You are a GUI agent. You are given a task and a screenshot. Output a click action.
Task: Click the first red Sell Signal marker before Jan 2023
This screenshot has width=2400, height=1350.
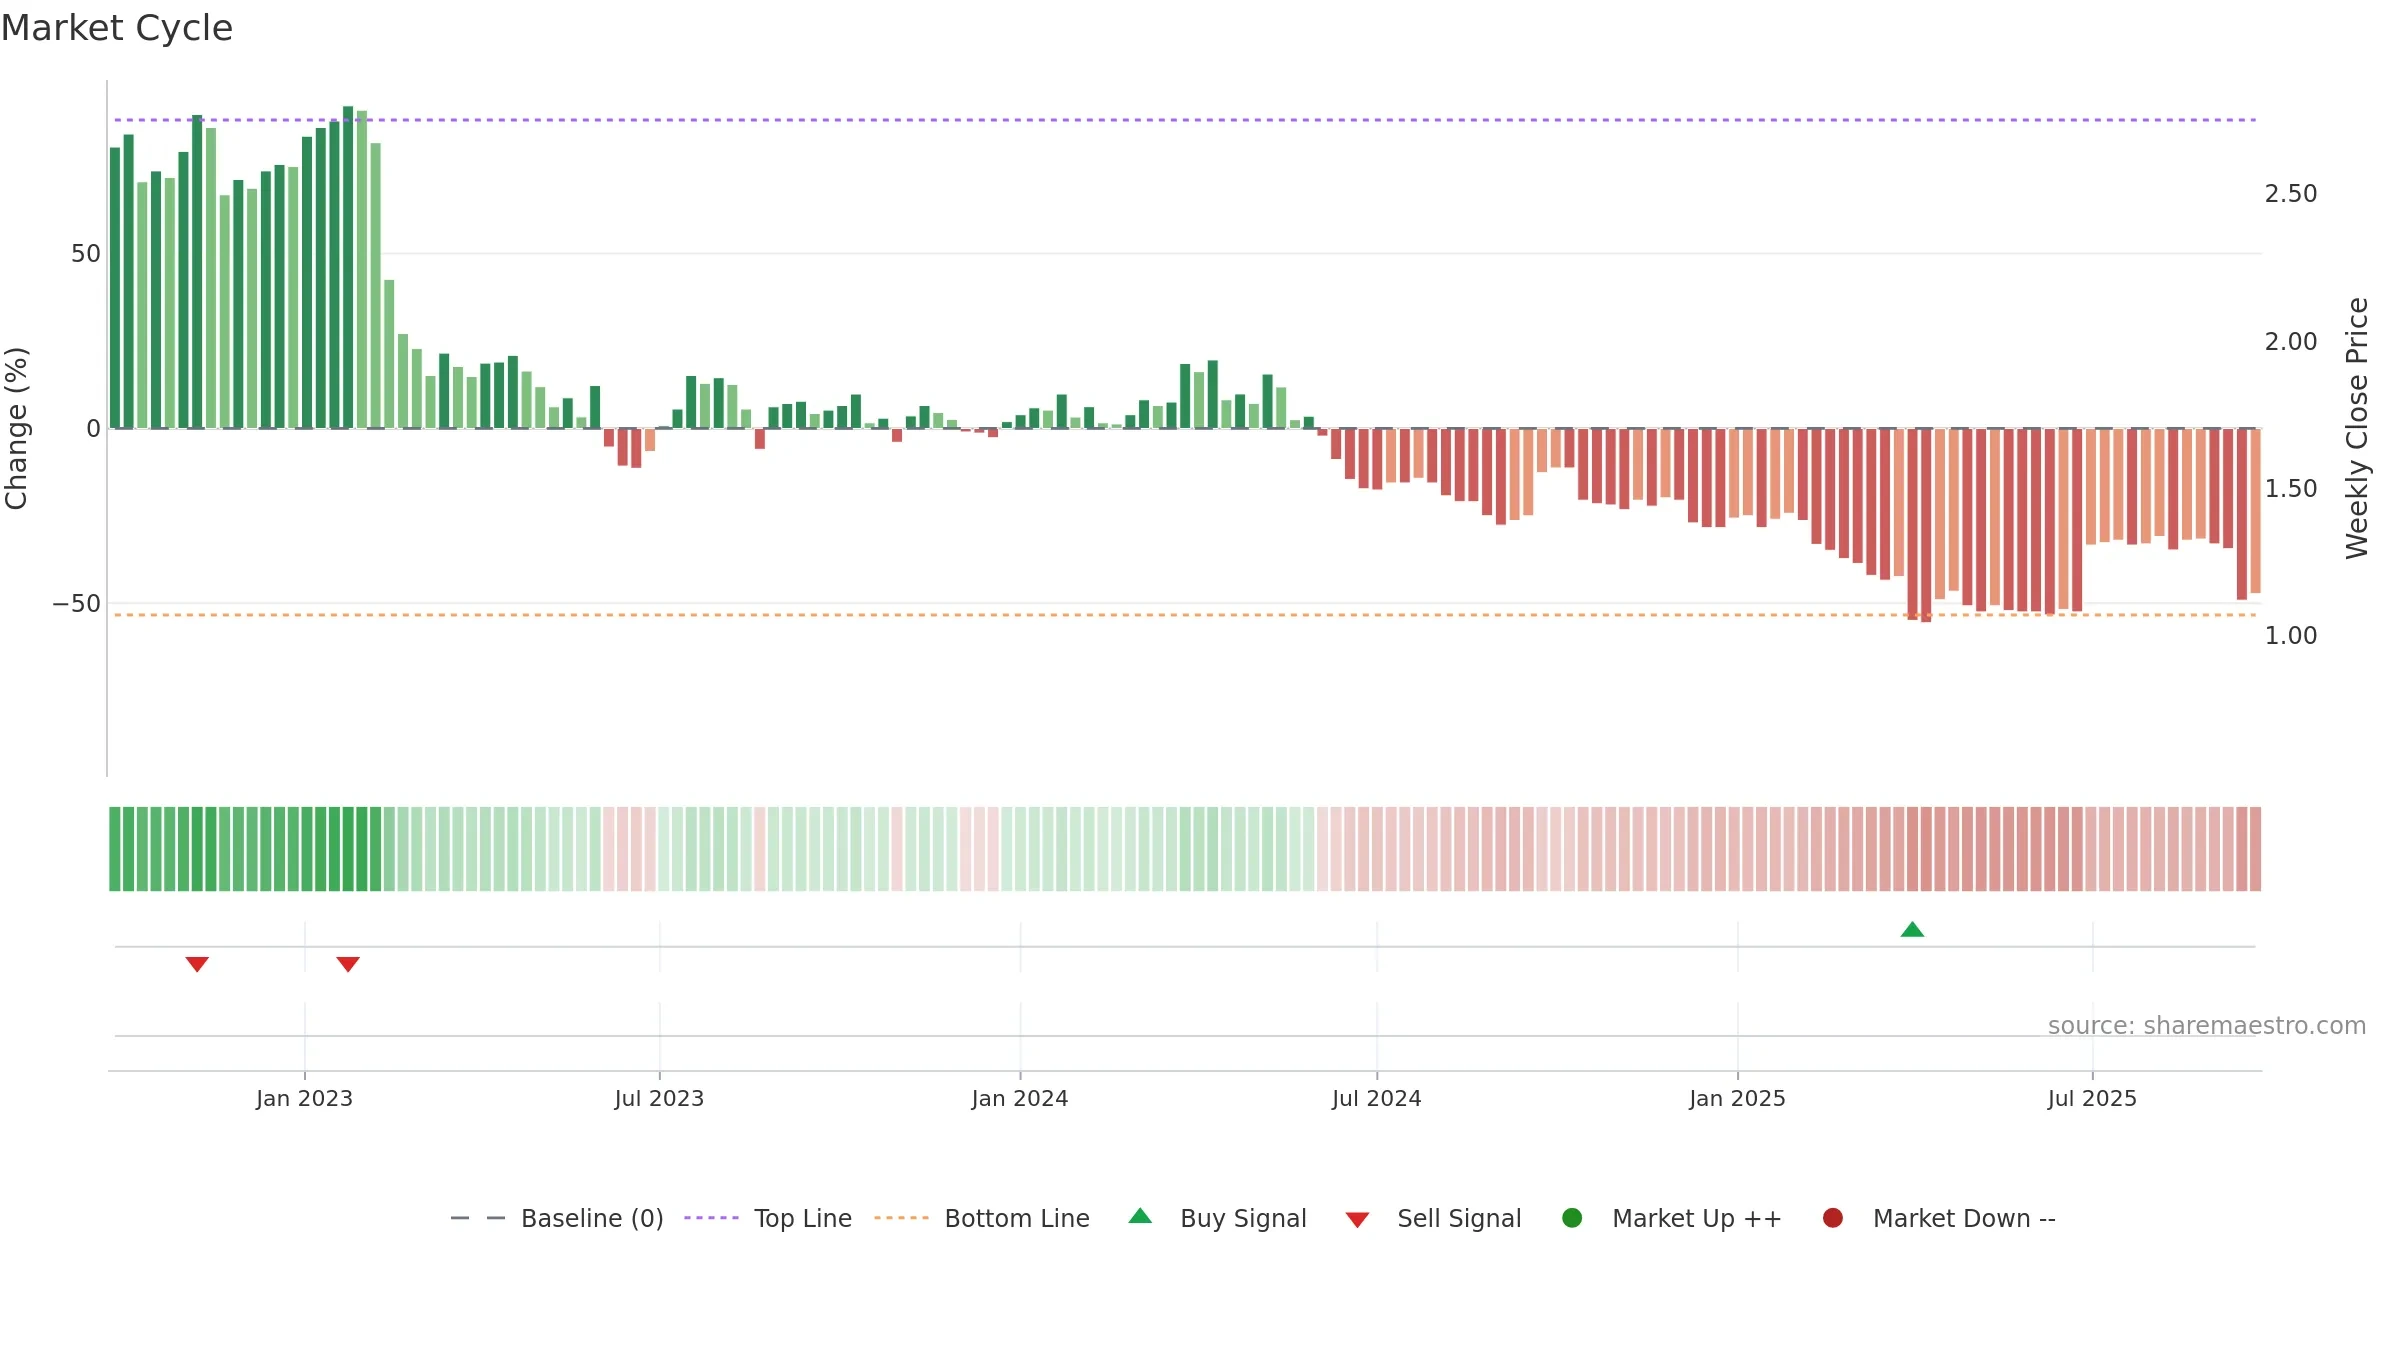[197, 964]
